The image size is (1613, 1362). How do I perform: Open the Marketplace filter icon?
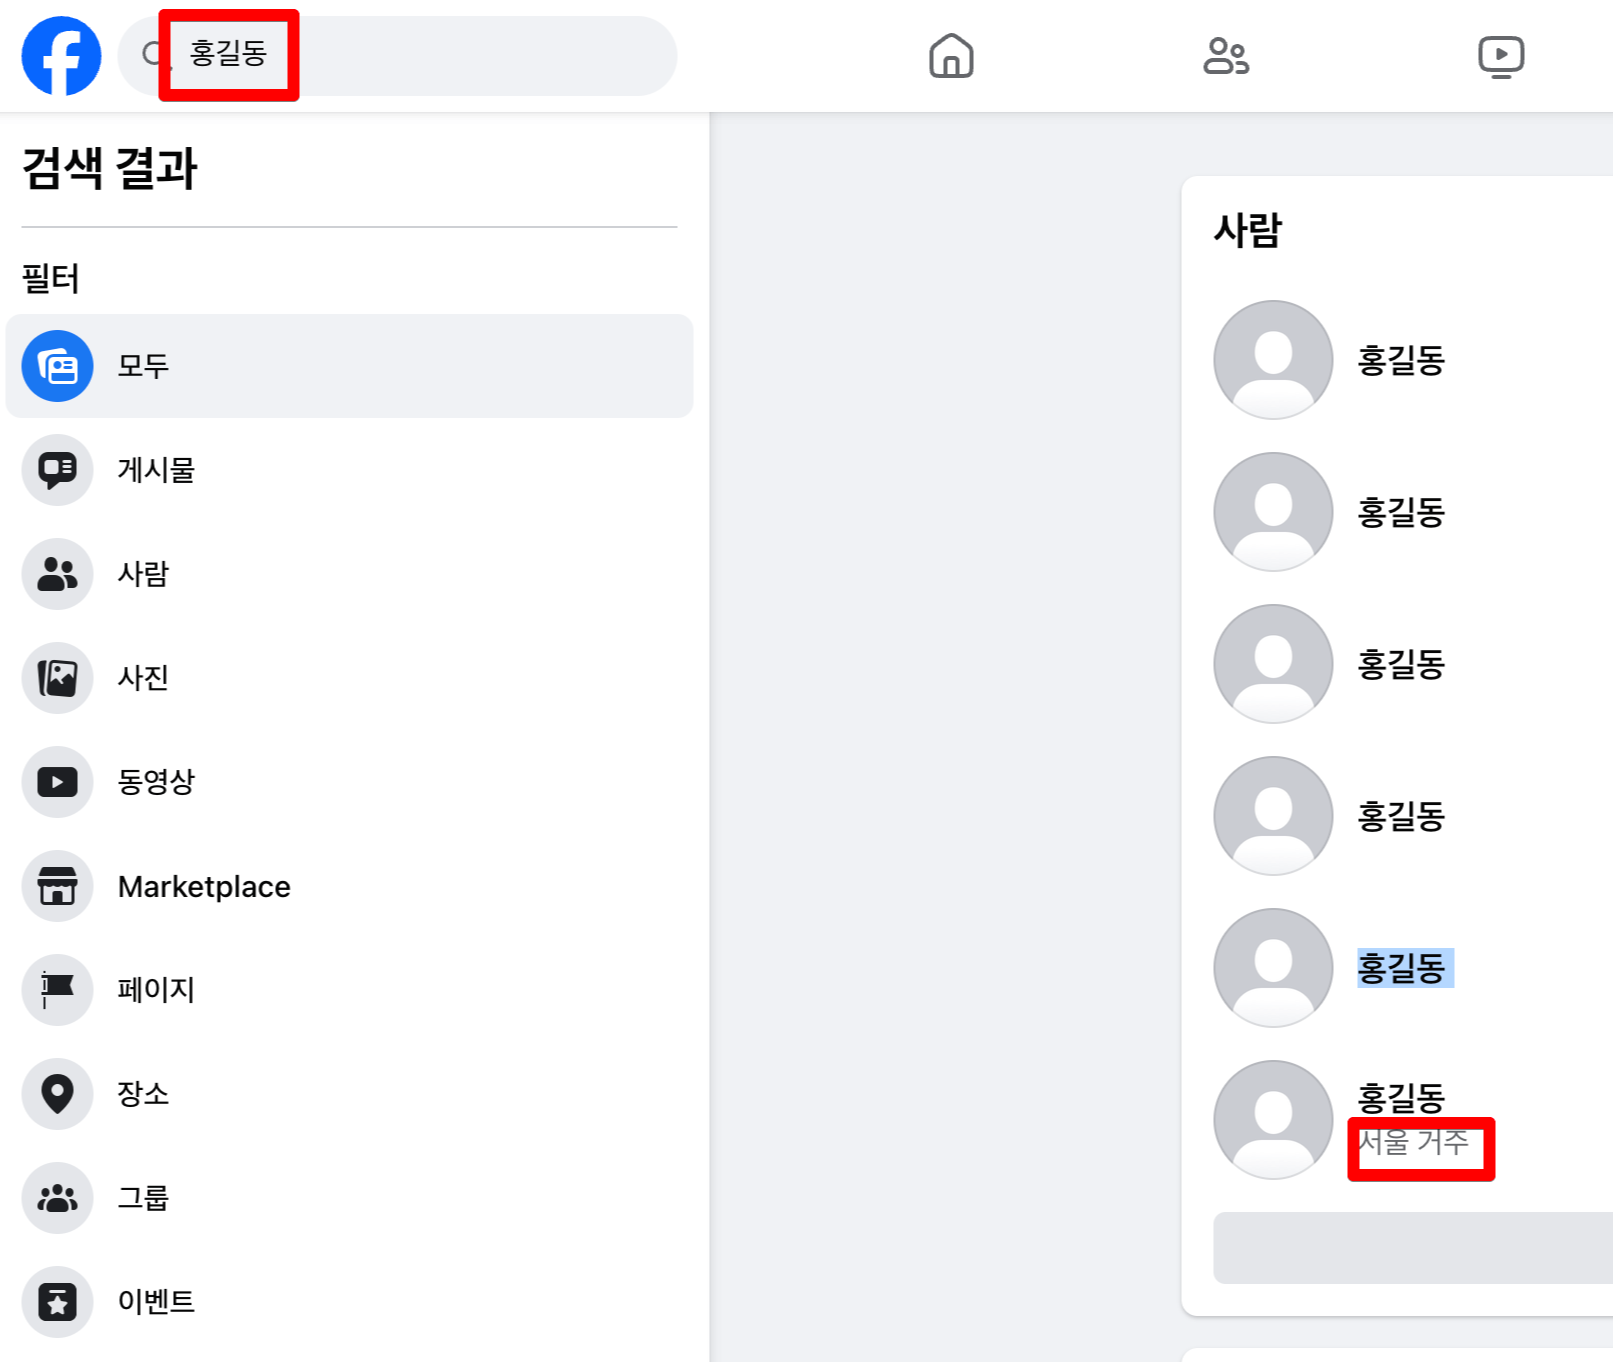pos(57,886)
